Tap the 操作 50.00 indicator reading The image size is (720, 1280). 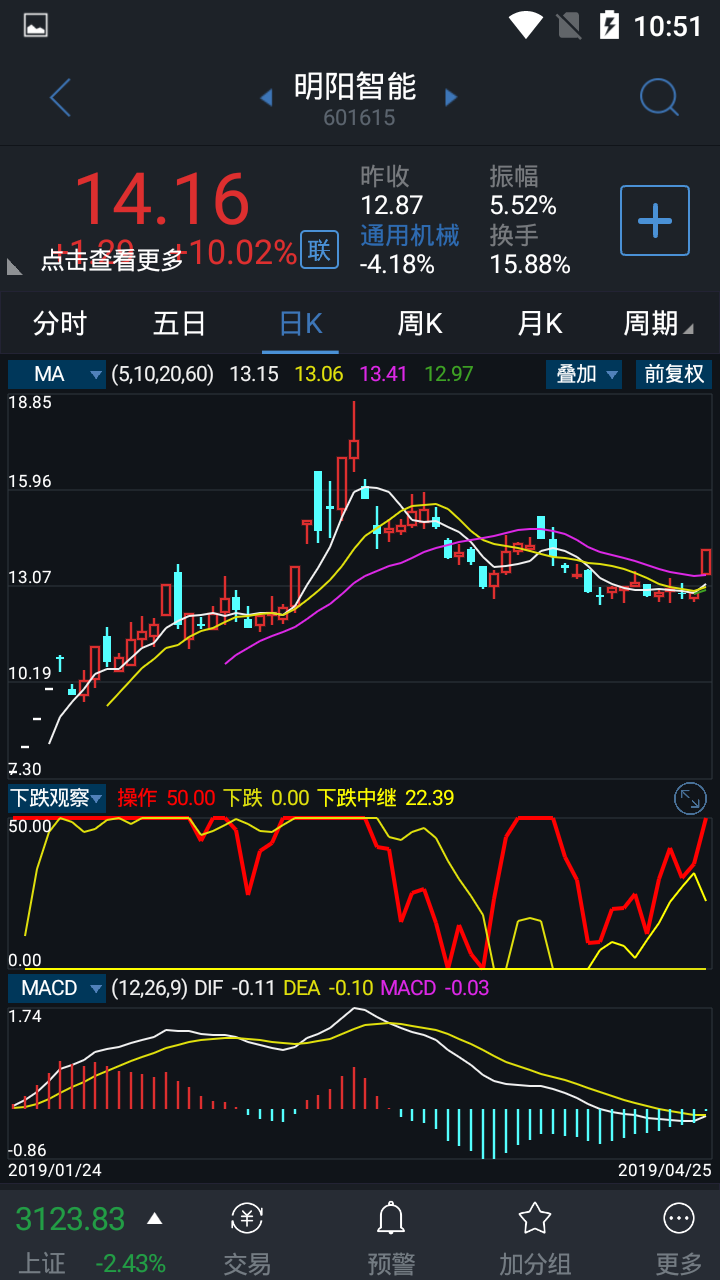166,798
